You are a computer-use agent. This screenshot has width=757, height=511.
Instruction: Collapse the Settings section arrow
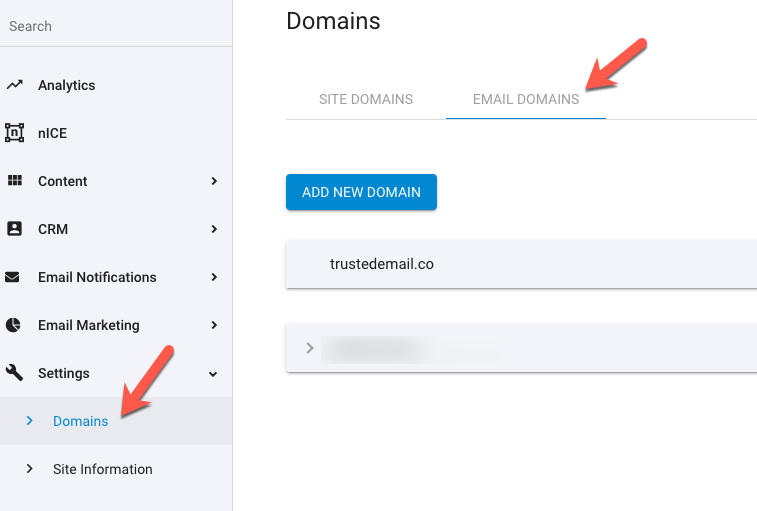(213, 374)
